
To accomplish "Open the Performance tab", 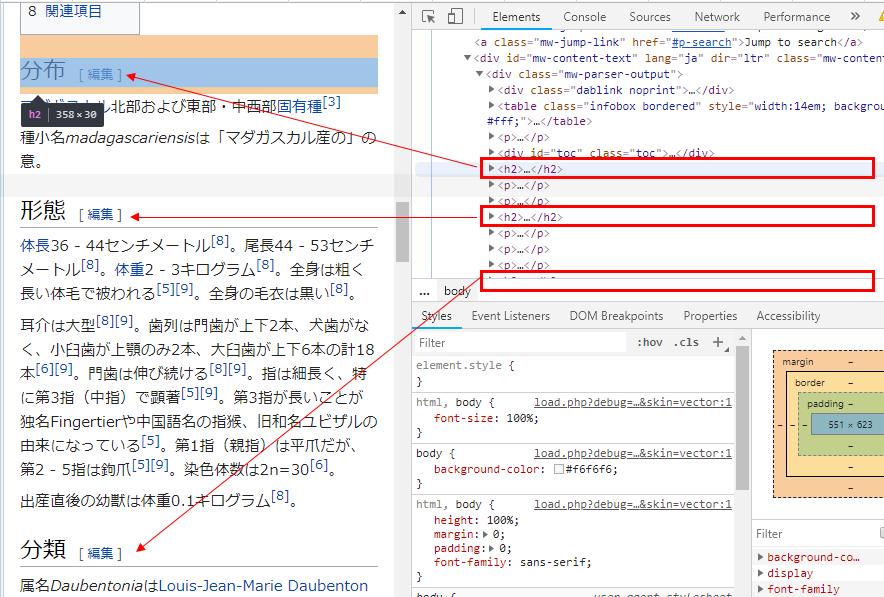I will point(797,17).
